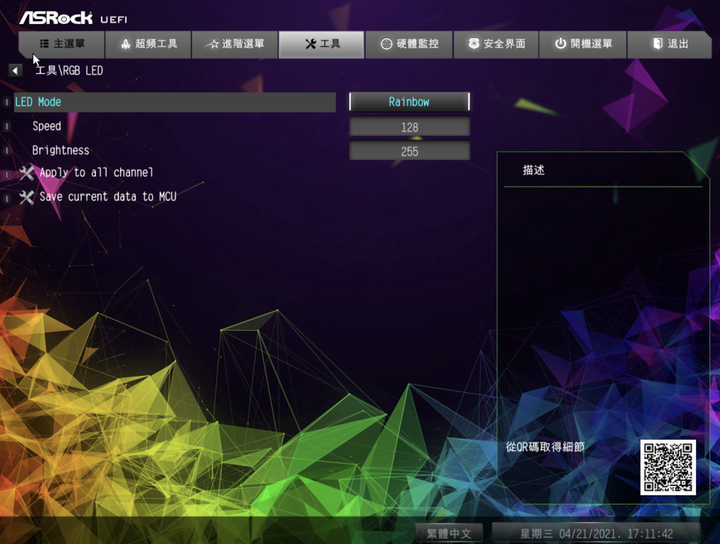Click the 描述 description panel heading
Viewport: 720px width, 544px height.
pos(533,170)
